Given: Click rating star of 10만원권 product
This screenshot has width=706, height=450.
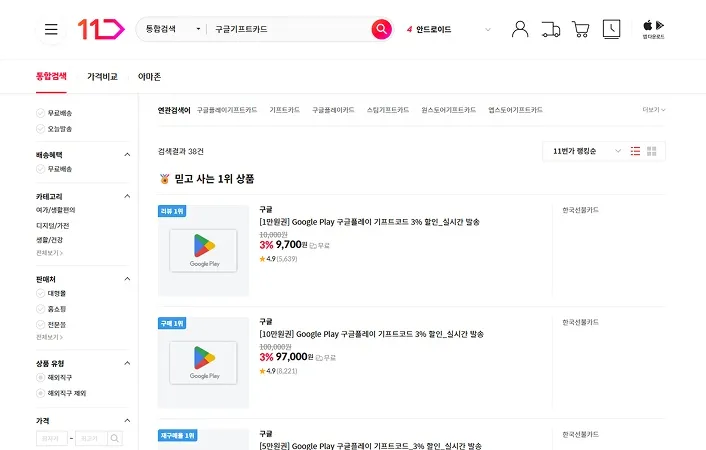Looking at the screenshot, I should point(262,371).
